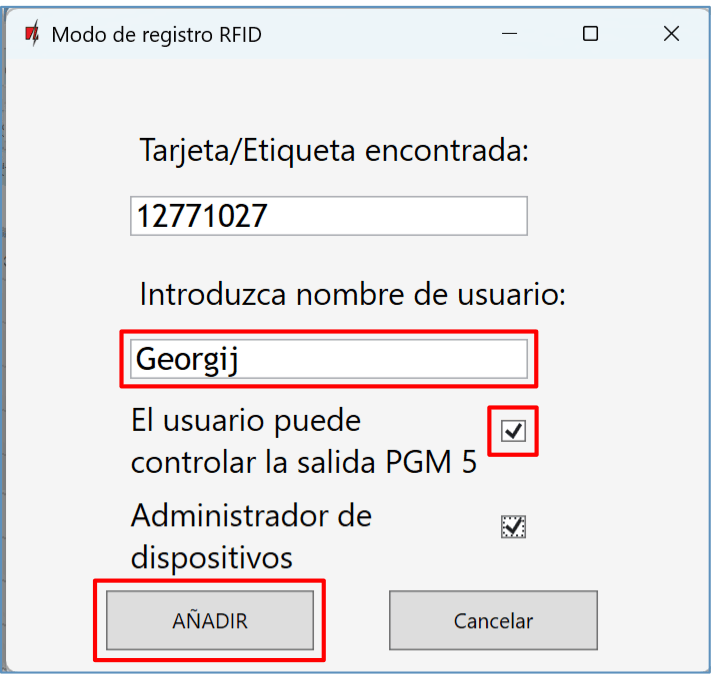The height and width of the screenshot is (680, 714).
Task: Toggle the Administrador de dispositivos checkbox
Action: (513, 527)
